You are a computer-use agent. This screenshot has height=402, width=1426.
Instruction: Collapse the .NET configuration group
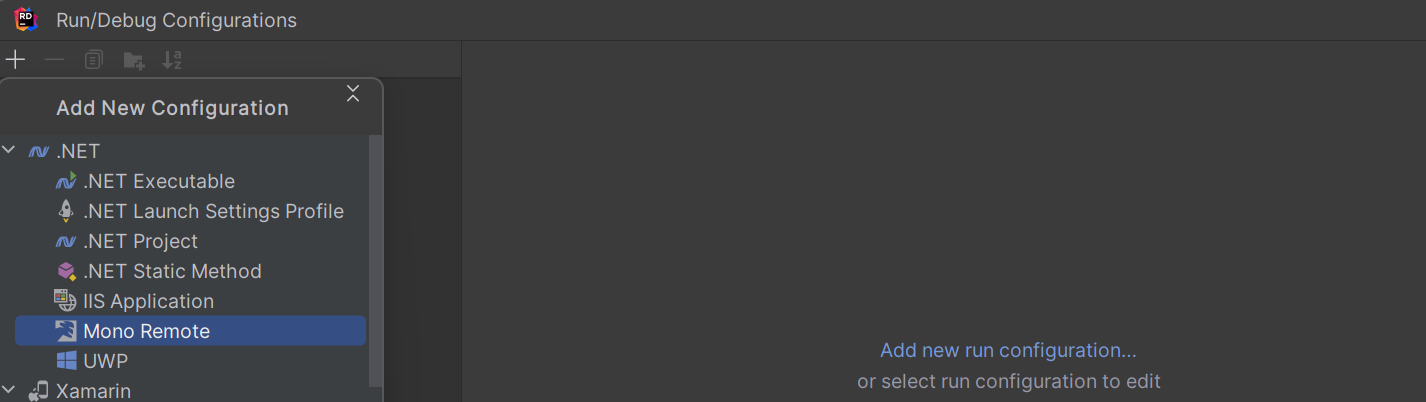[x=9, y=151]
